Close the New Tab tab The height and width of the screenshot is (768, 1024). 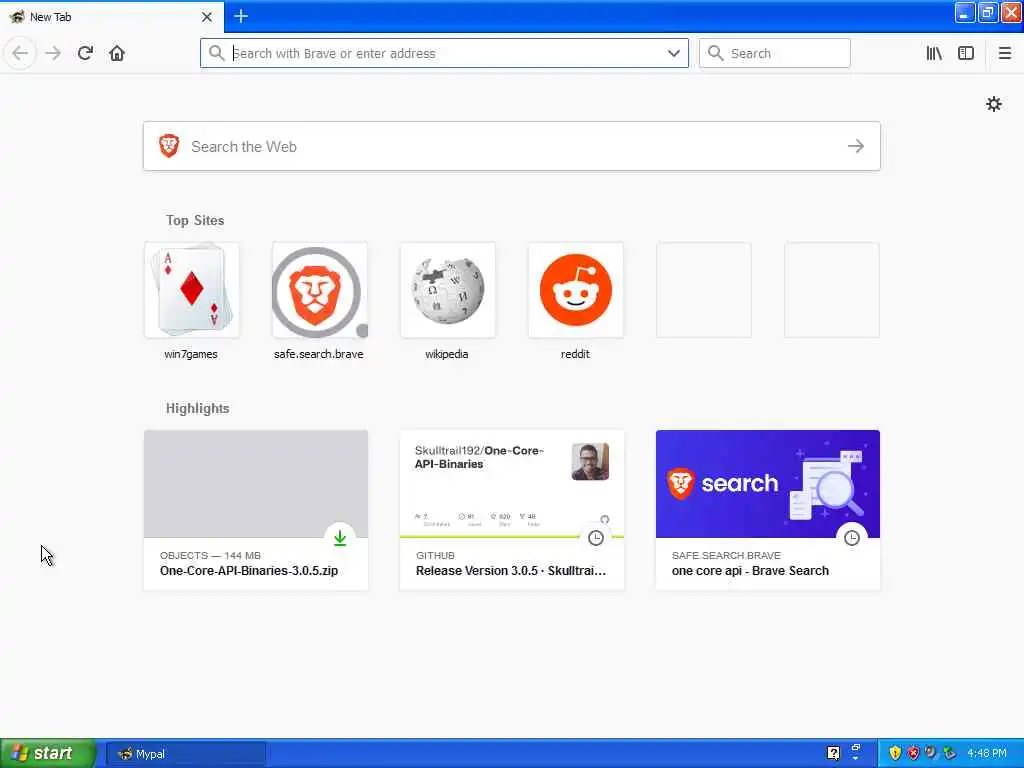207,17
